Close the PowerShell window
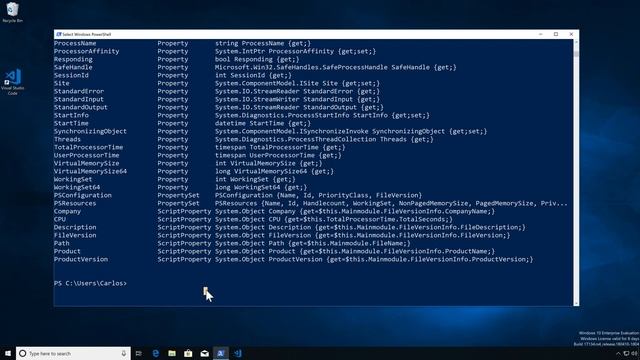 pos(571,34)
